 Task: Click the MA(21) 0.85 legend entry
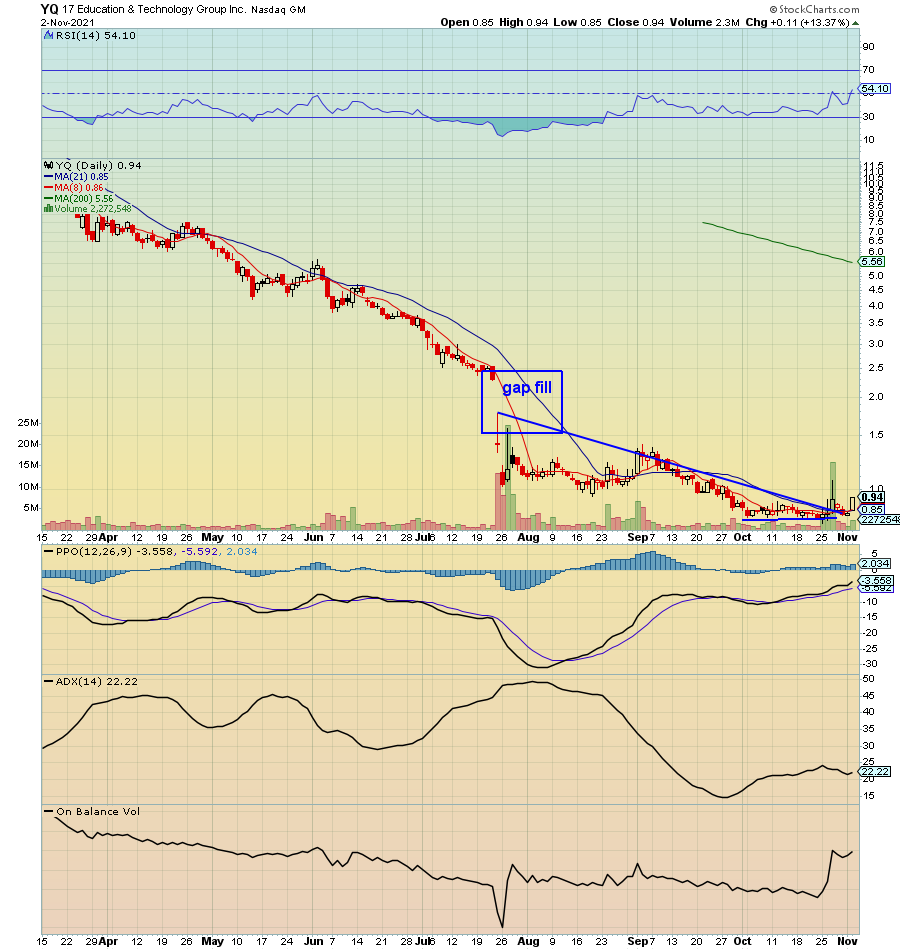(77, 176)
